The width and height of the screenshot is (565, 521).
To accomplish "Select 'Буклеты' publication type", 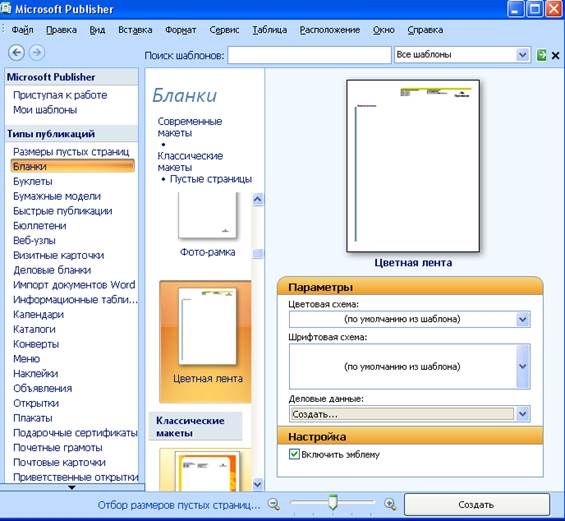I will pos(32,181).
